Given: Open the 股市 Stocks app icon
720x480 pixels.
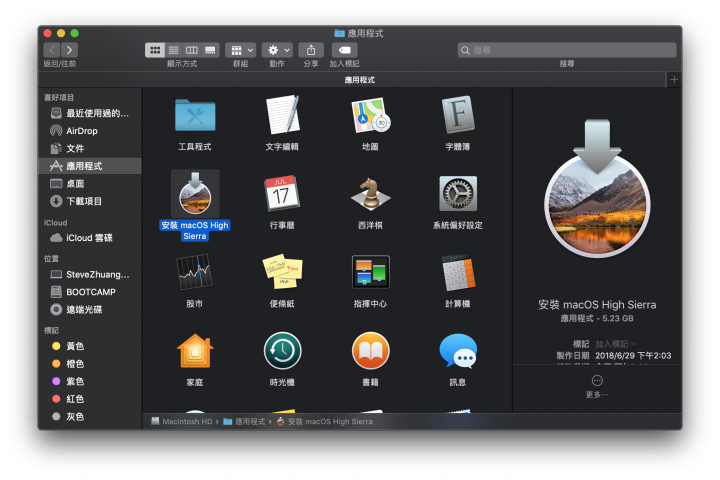Looking at the screenshot, I should [194, 272].
